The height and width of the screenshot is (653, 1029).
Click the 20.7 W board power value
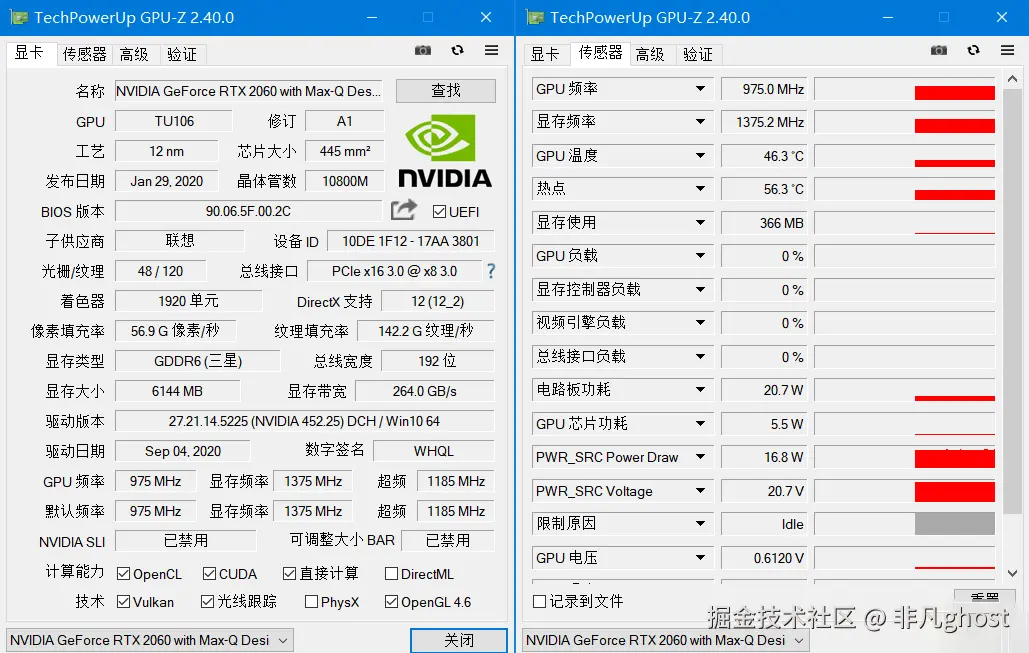764,390
